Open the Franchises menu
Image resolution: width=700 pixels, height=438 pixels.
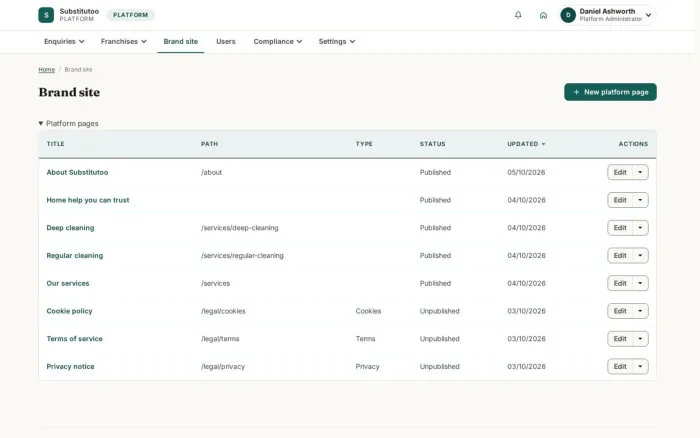point(123,42)
